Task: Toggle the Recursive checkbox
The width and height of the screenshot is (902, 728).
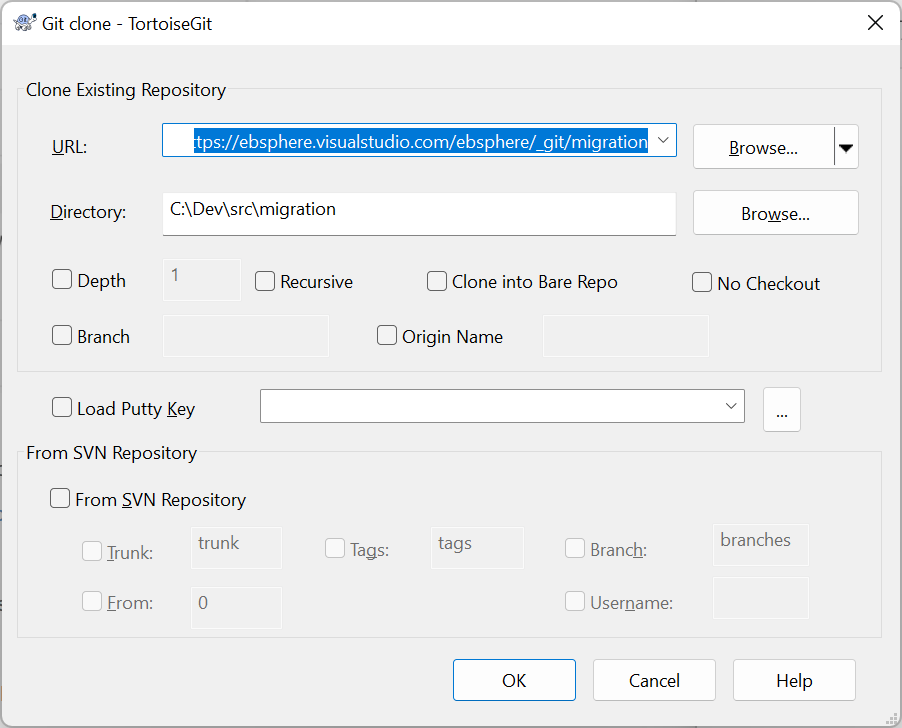Action: (x=265, y=281)
